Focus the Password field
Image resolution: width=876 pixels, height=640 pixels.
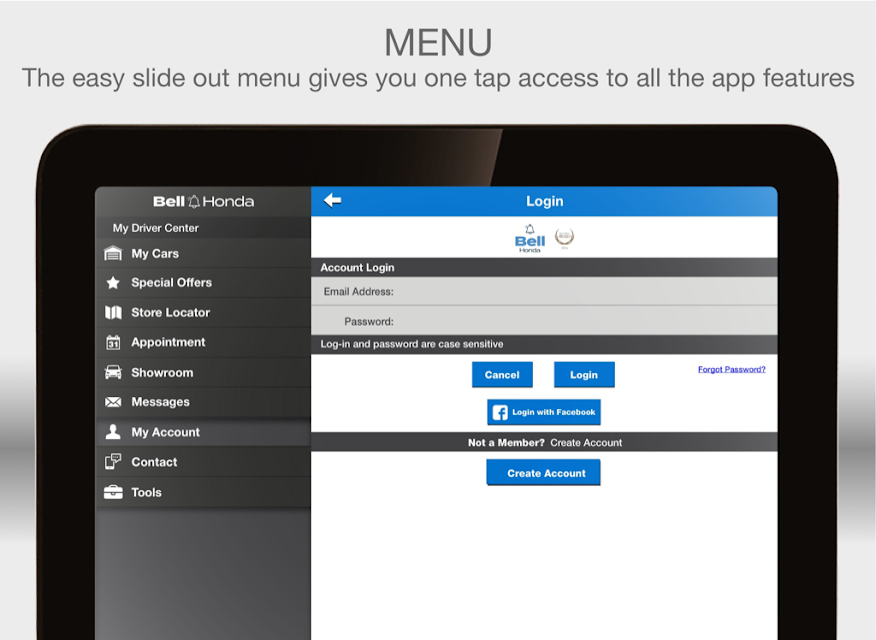pos(544,321)
